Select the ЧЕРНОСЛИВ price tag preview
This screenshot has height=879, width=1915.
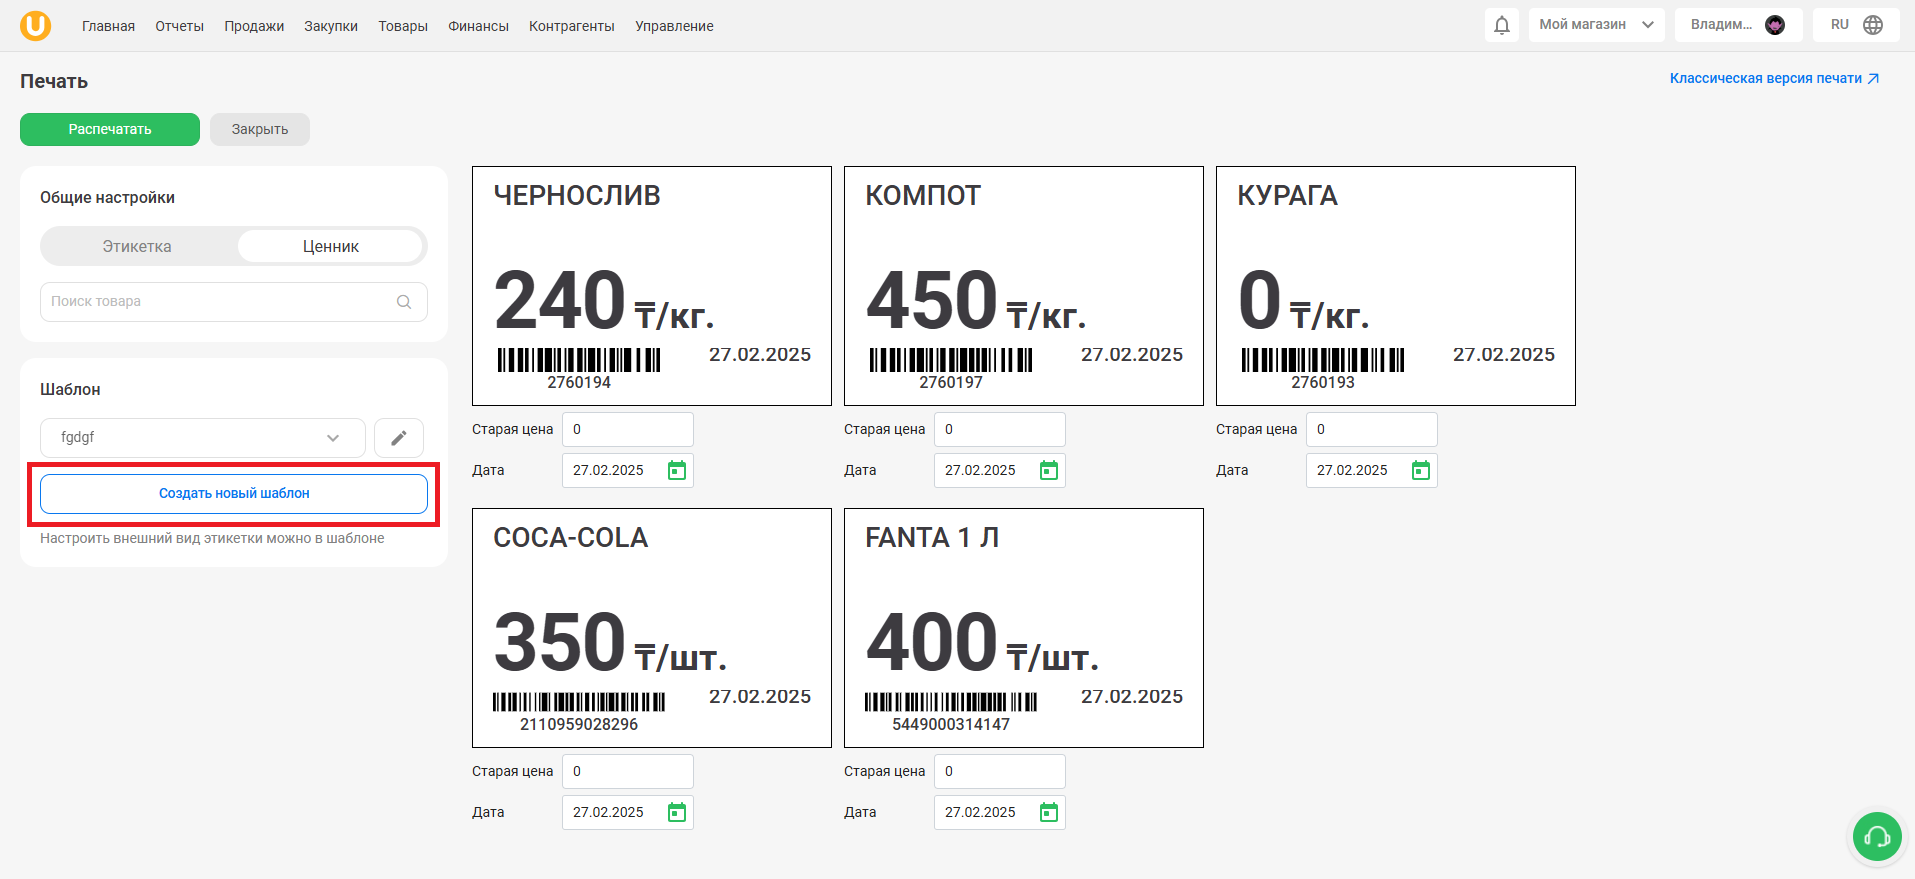pyautogui.click(x=652, y=286)
